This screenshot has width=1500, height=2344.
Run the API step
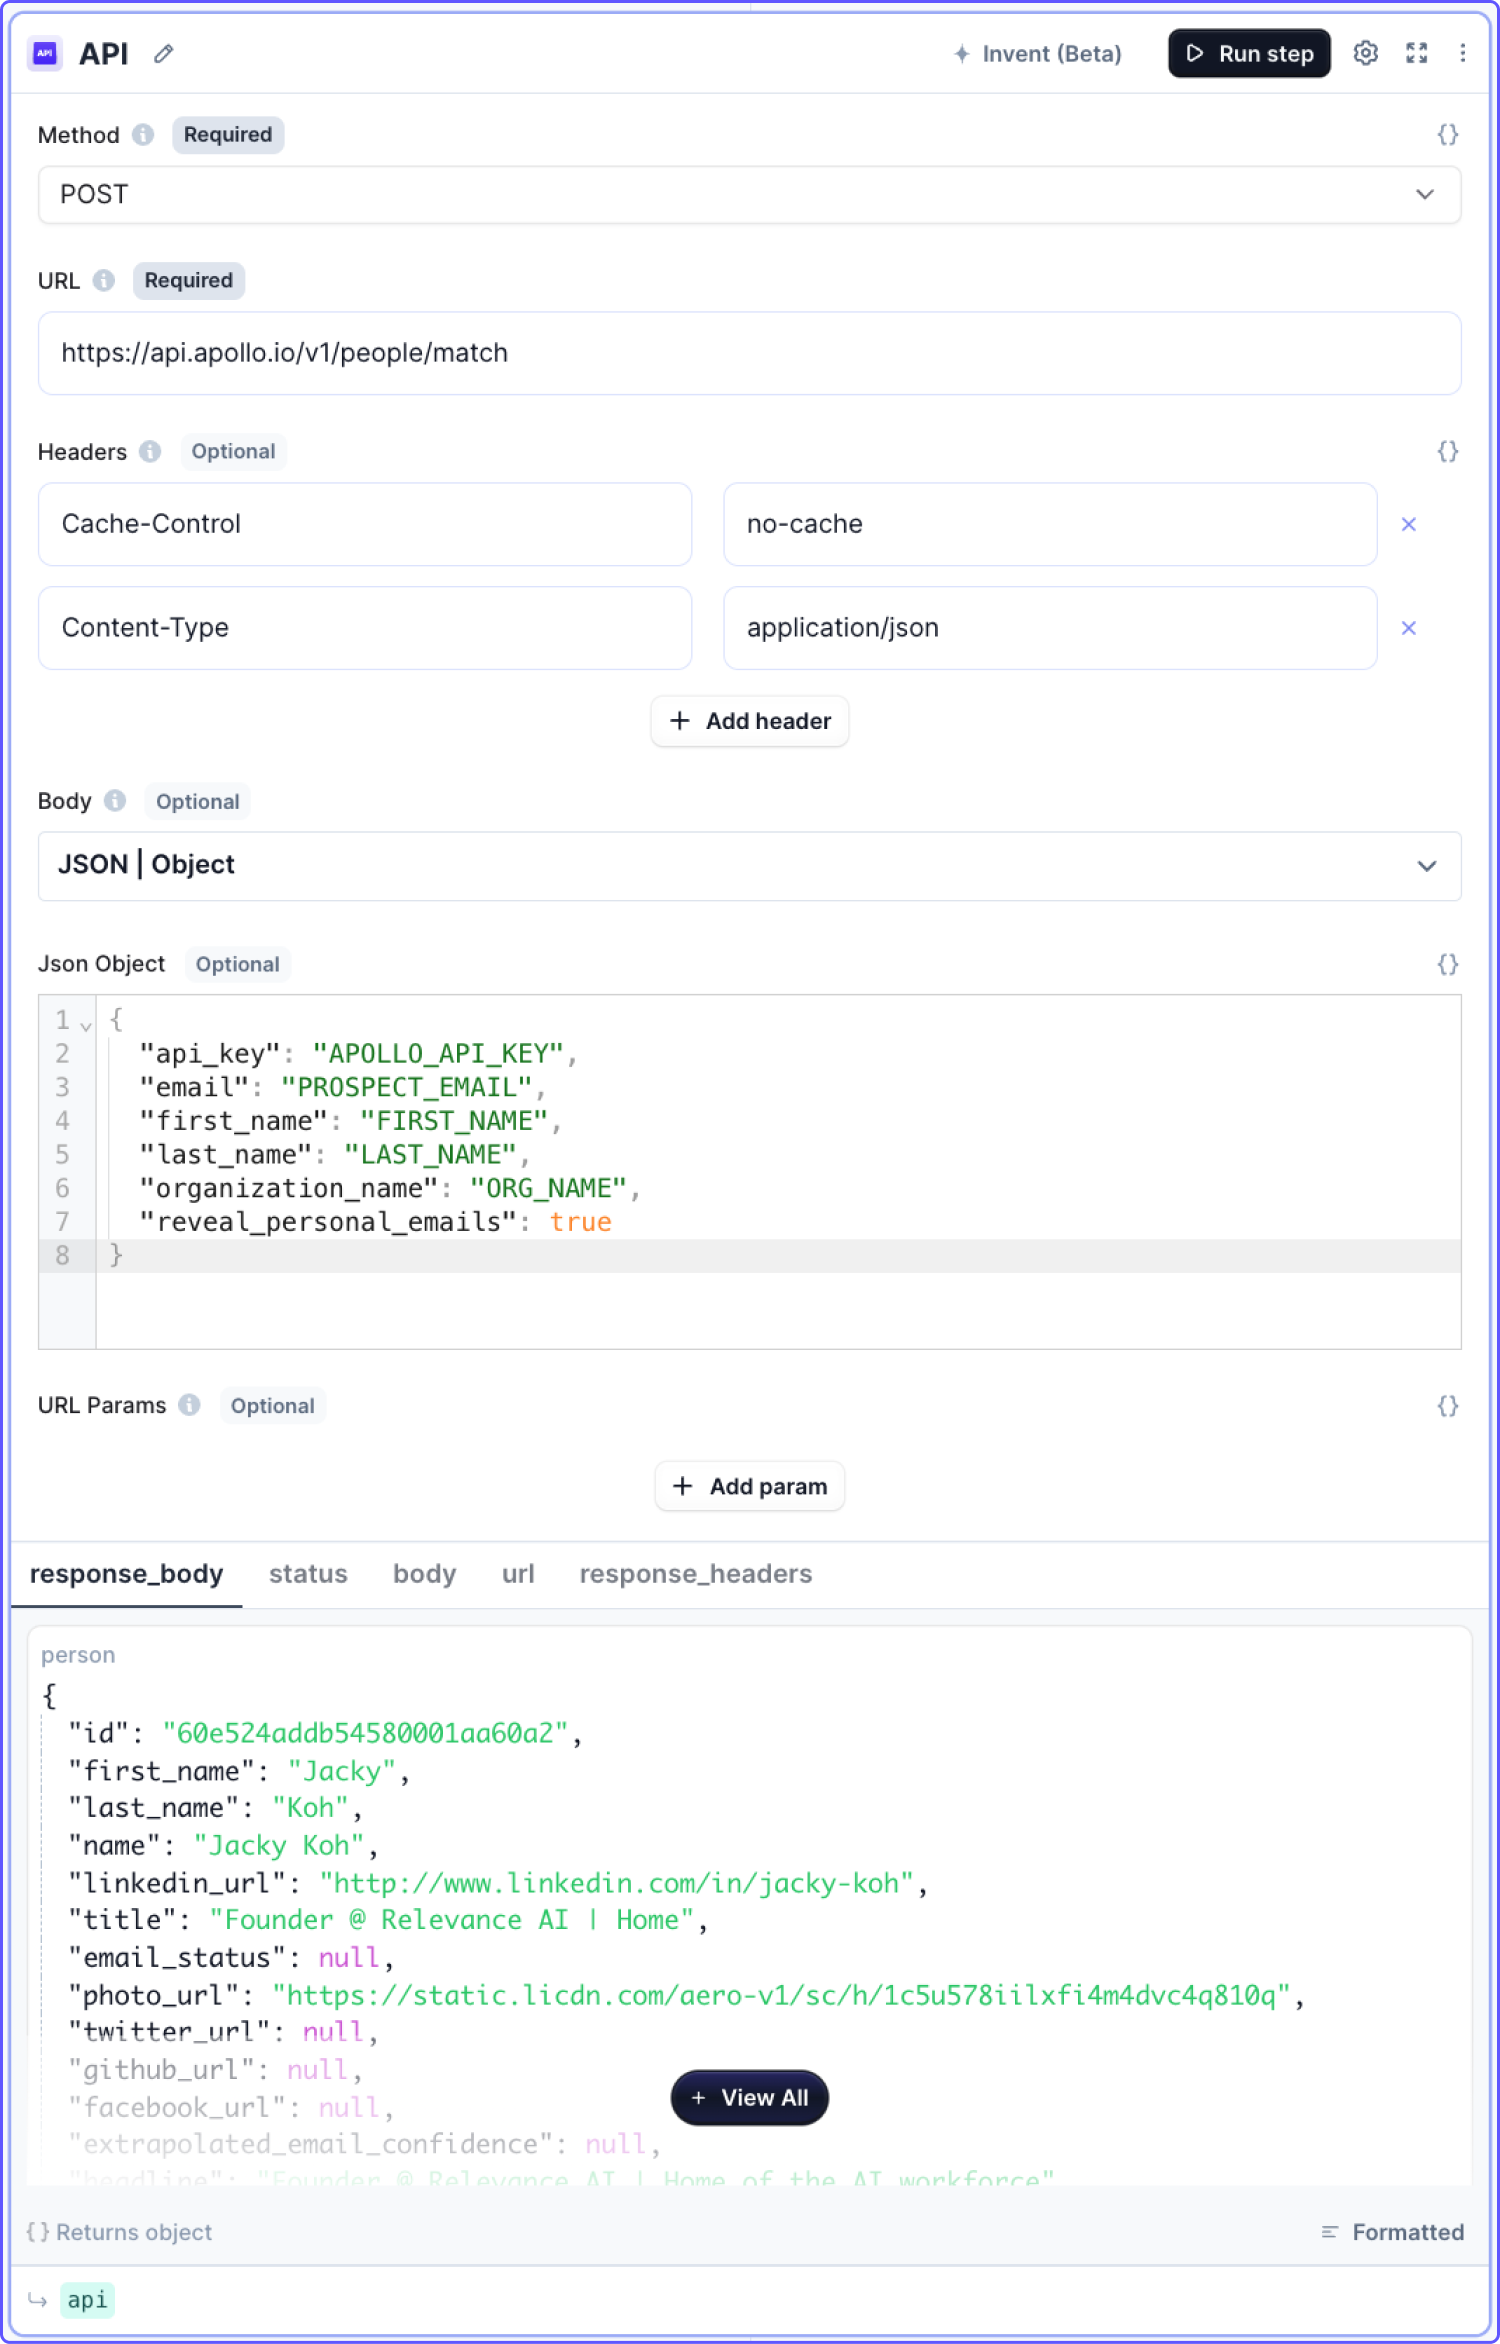pos(1249,53)
